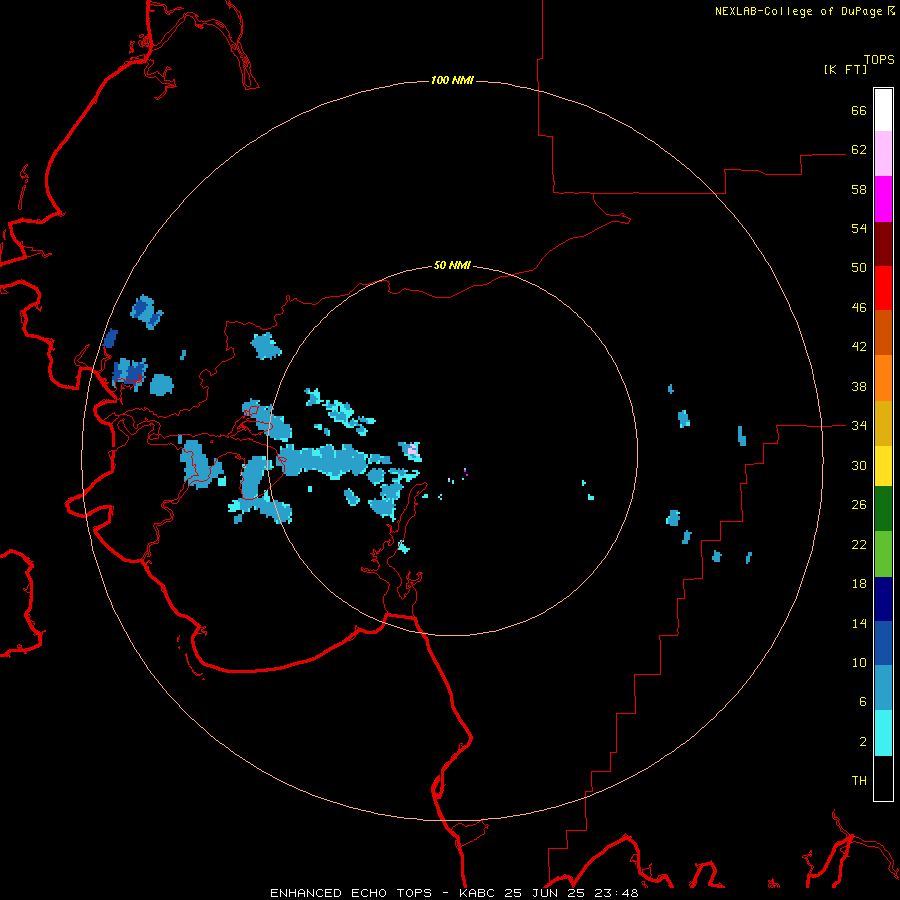
Task: Click the dark green legend swatch
Action: click(883, 509)
